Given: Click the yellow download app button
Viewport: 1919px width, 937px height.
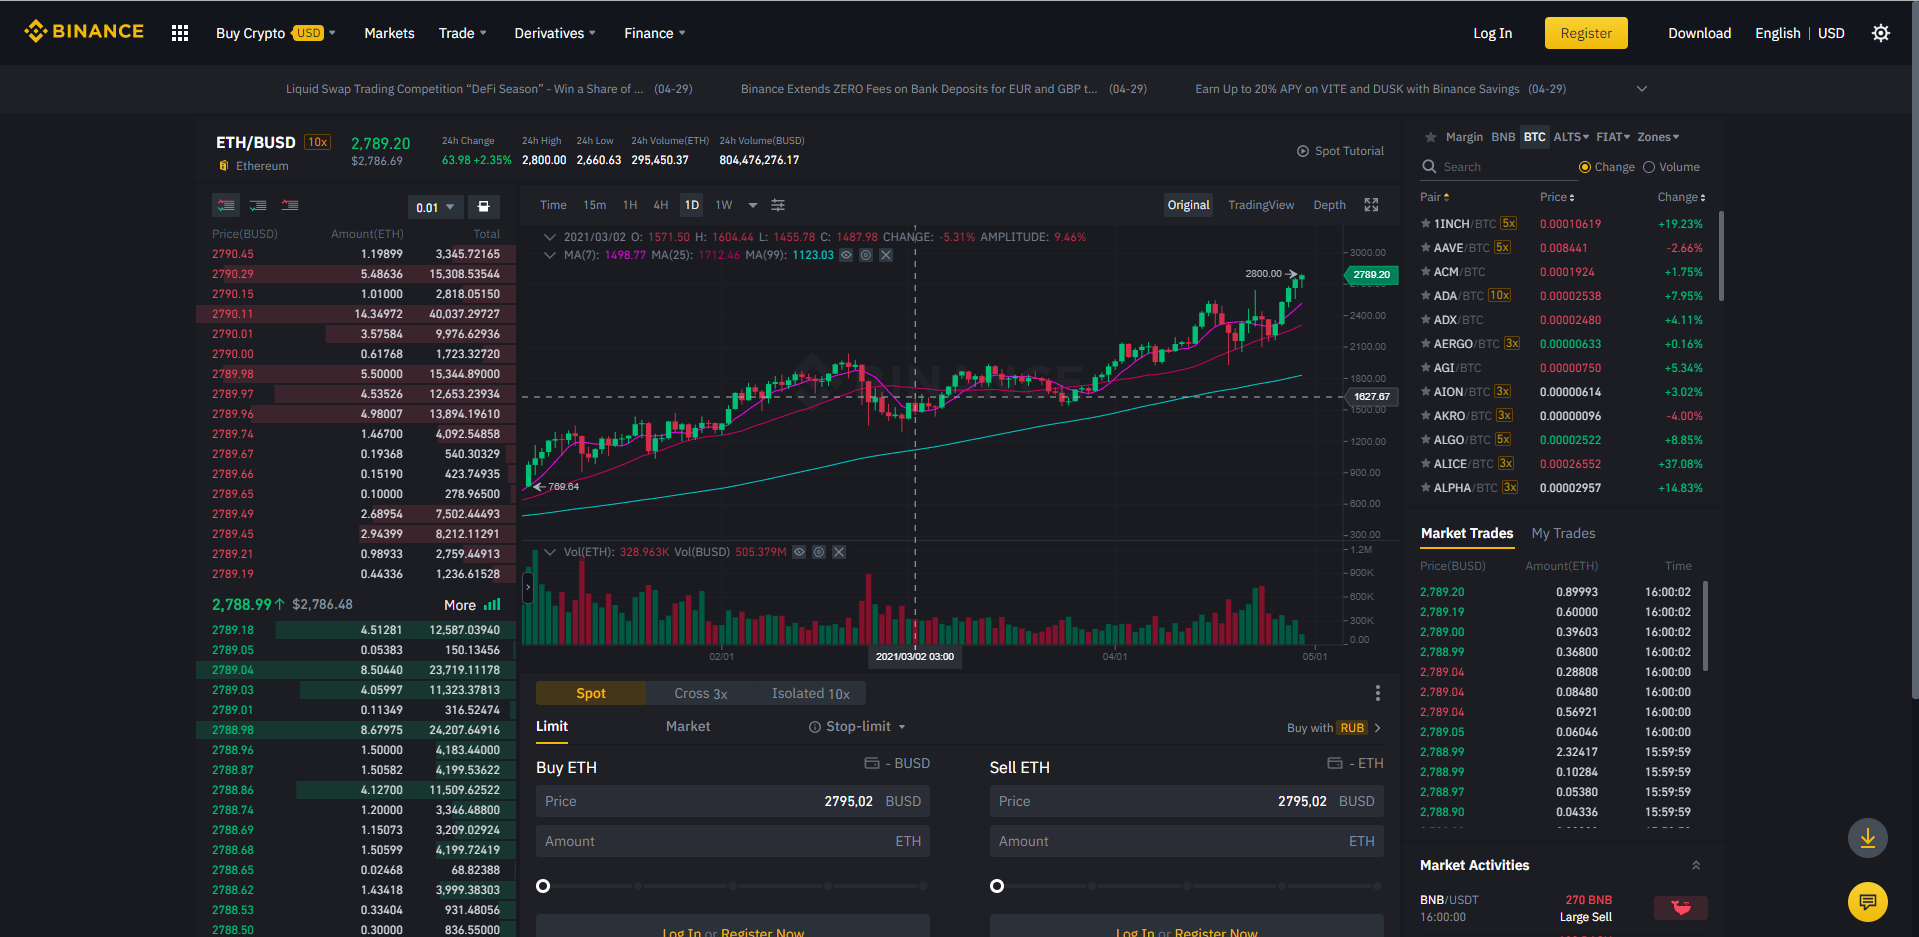Looking at the screenshot, I should [1868, 838].
